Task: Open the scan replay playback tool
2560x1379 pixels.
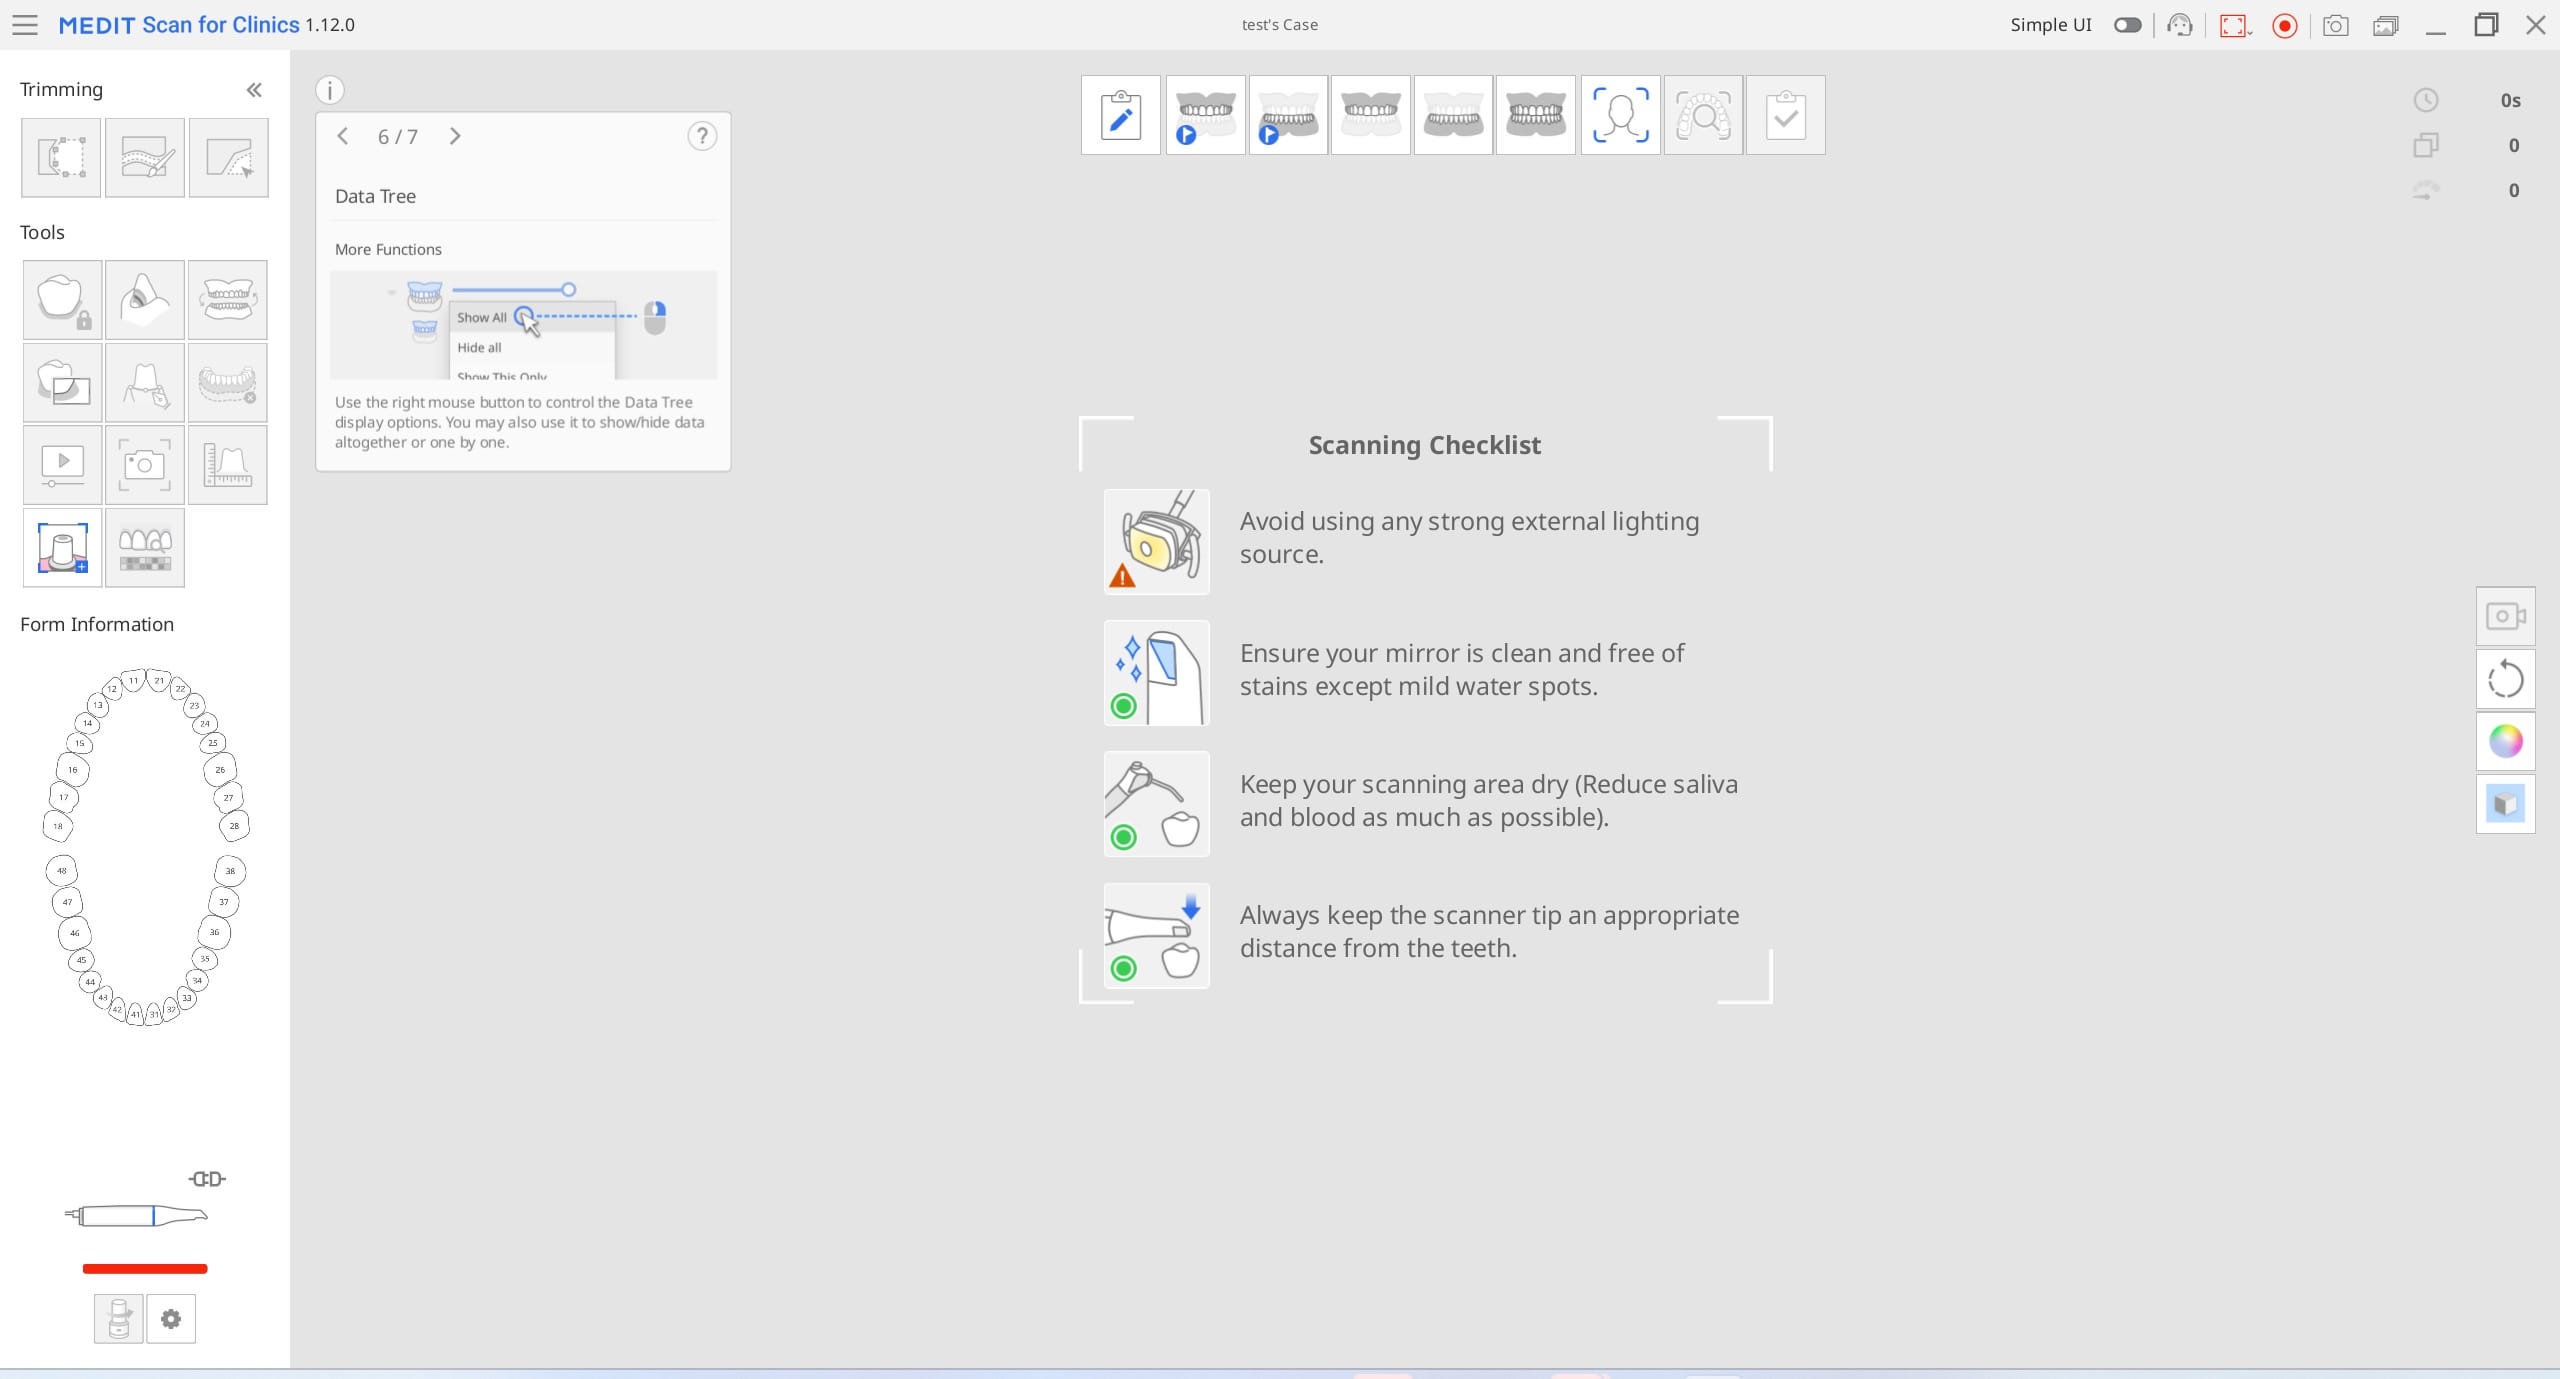Action: pos(62,465)
